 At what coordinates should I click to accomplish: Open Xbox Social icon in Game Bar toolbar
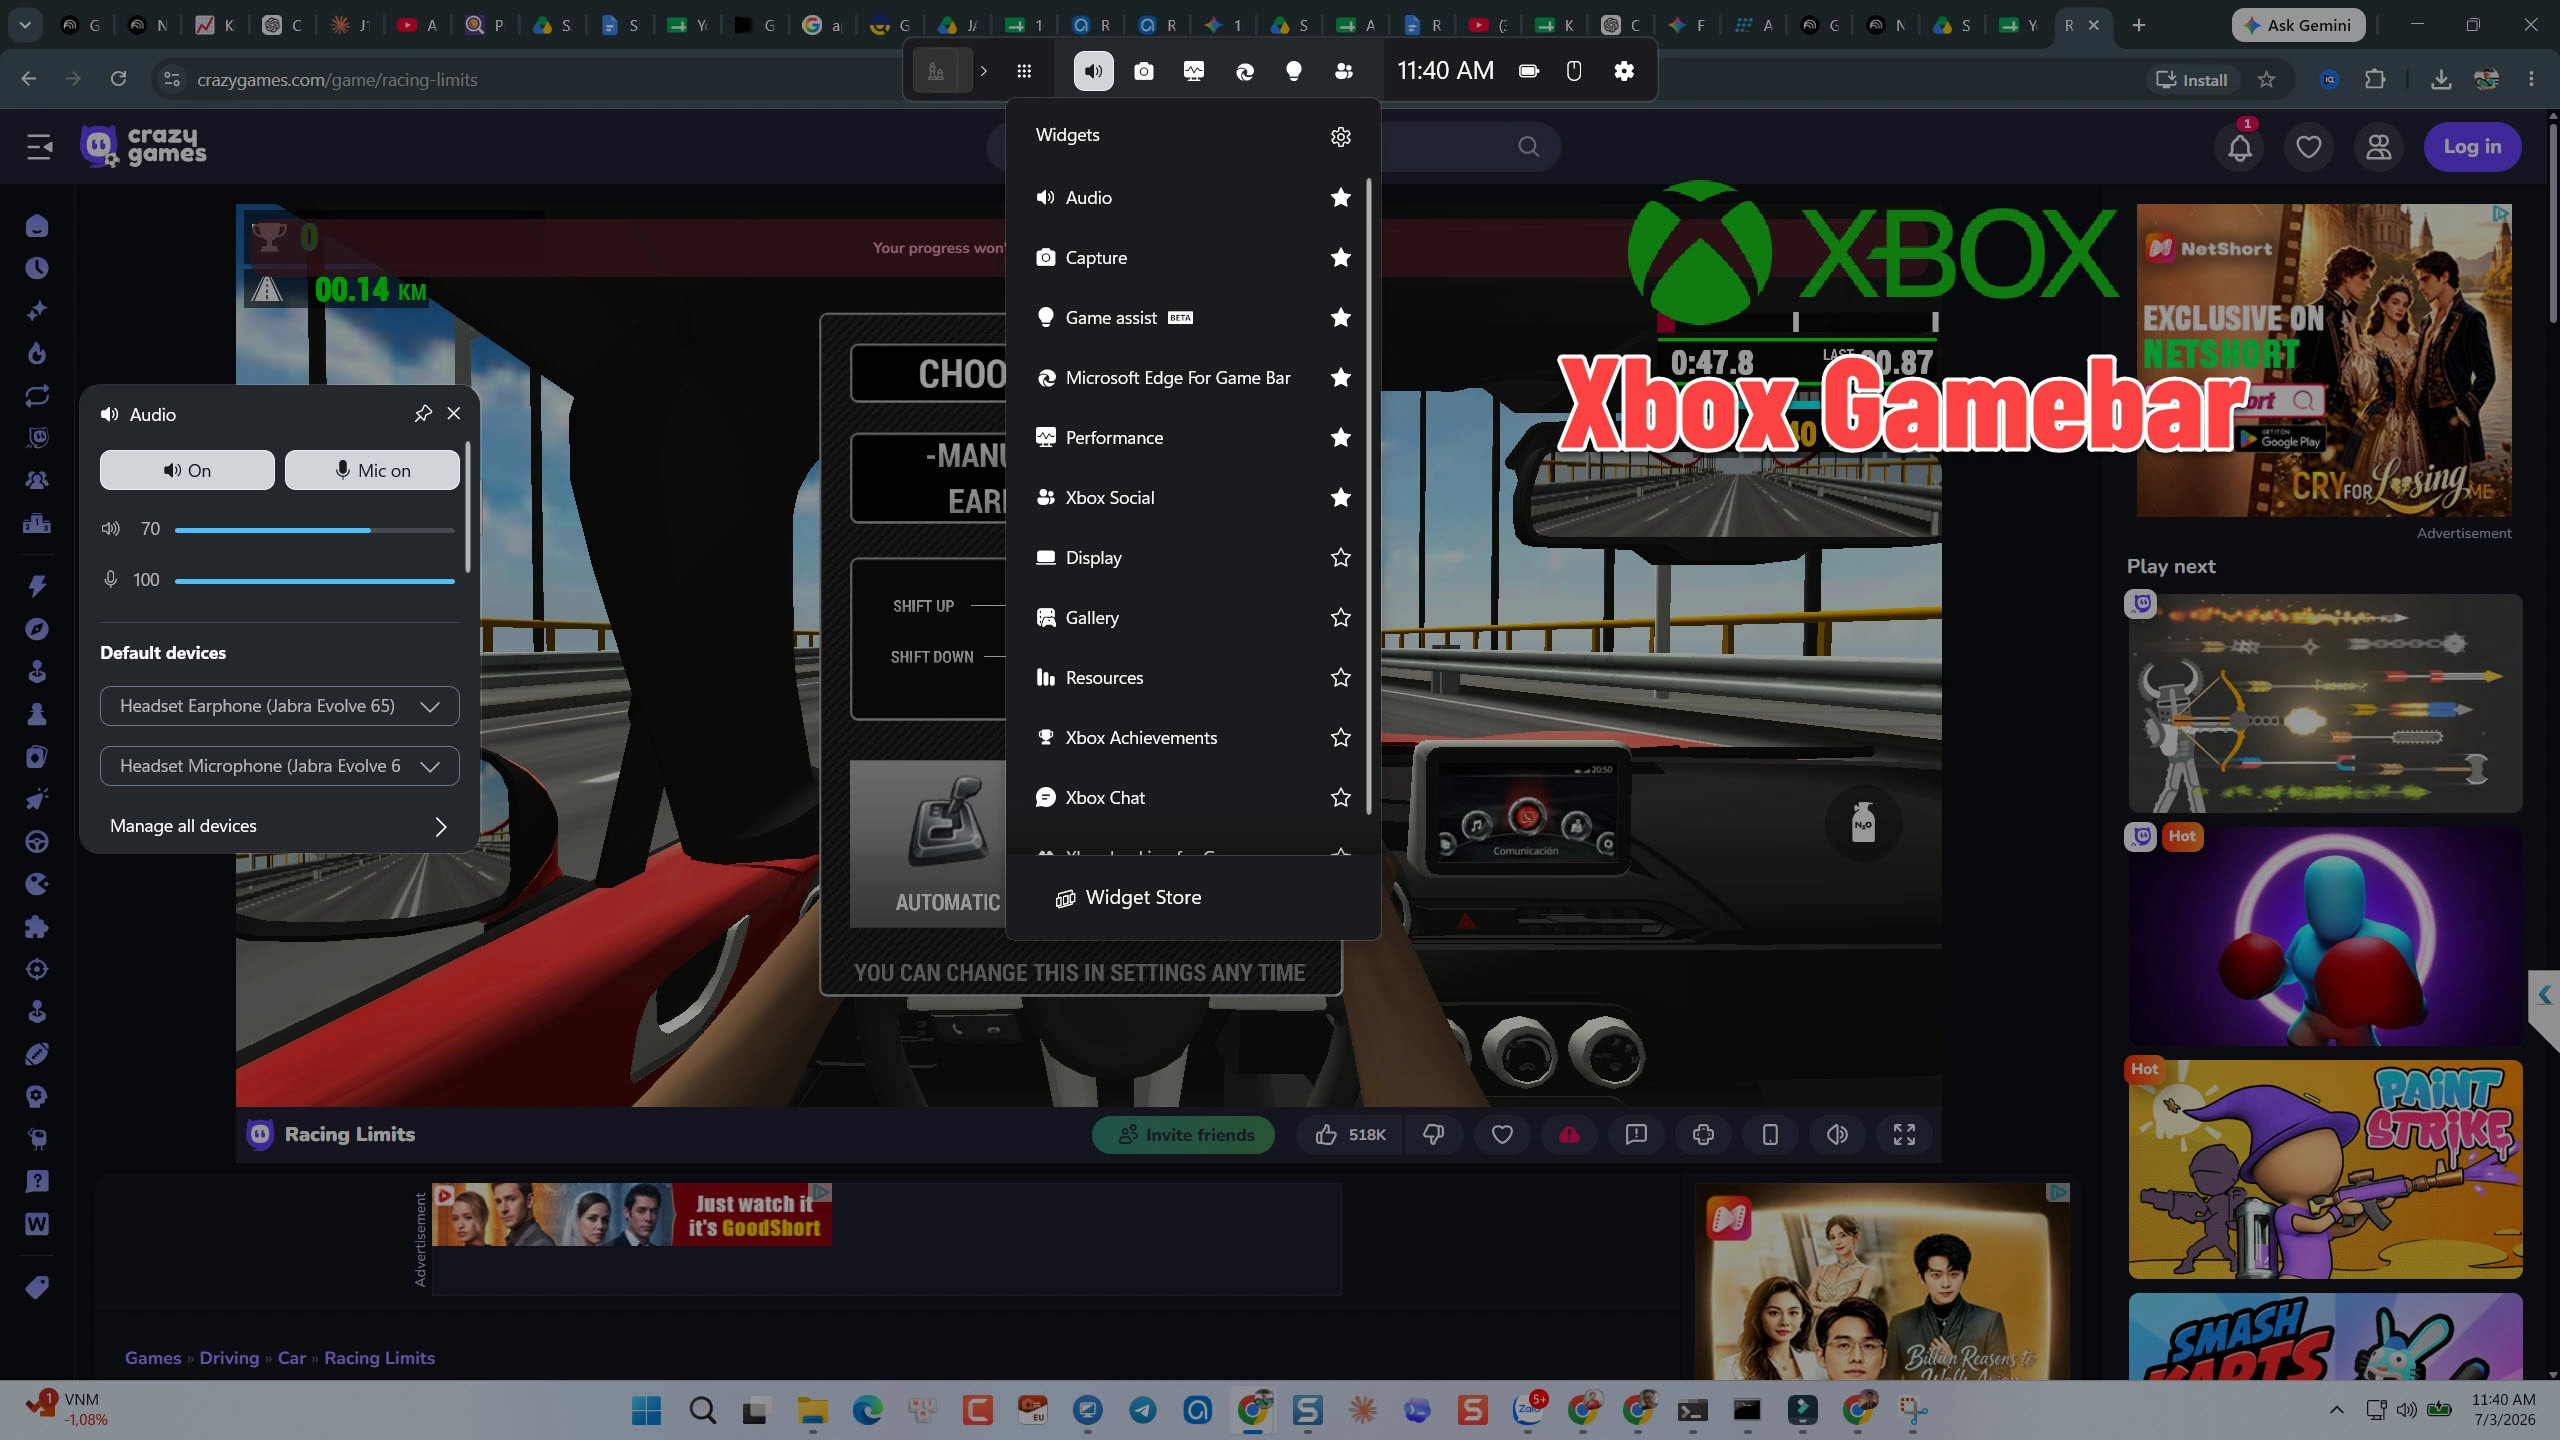(x=1344, y=71)
